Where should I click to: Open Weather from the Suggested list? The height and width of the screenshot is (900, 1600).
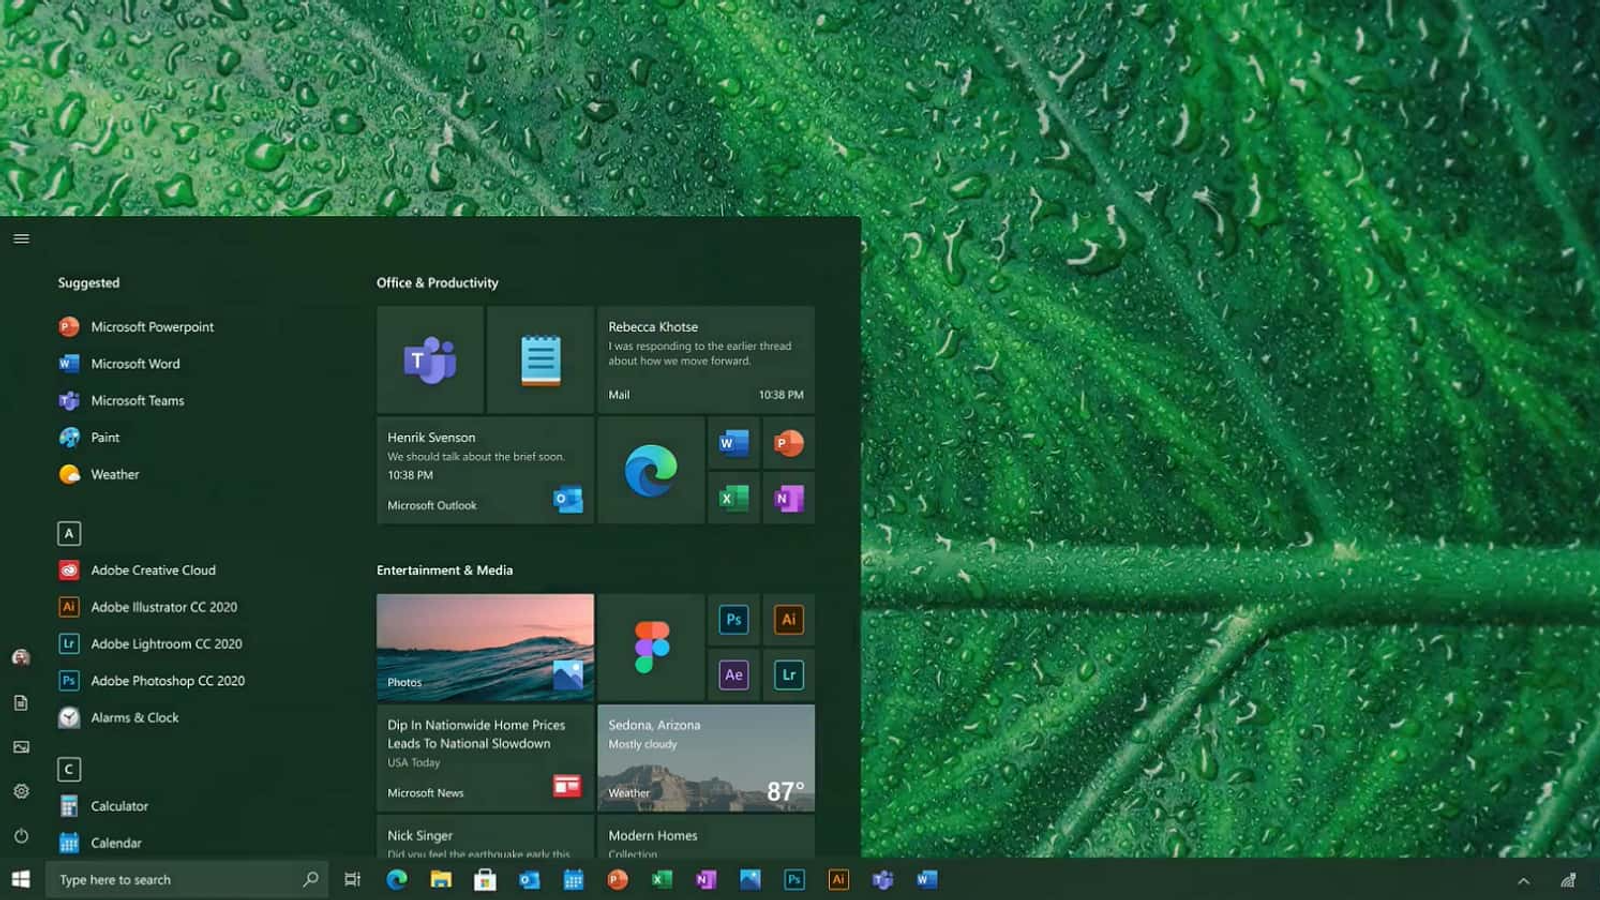click(x=99, y=475)
